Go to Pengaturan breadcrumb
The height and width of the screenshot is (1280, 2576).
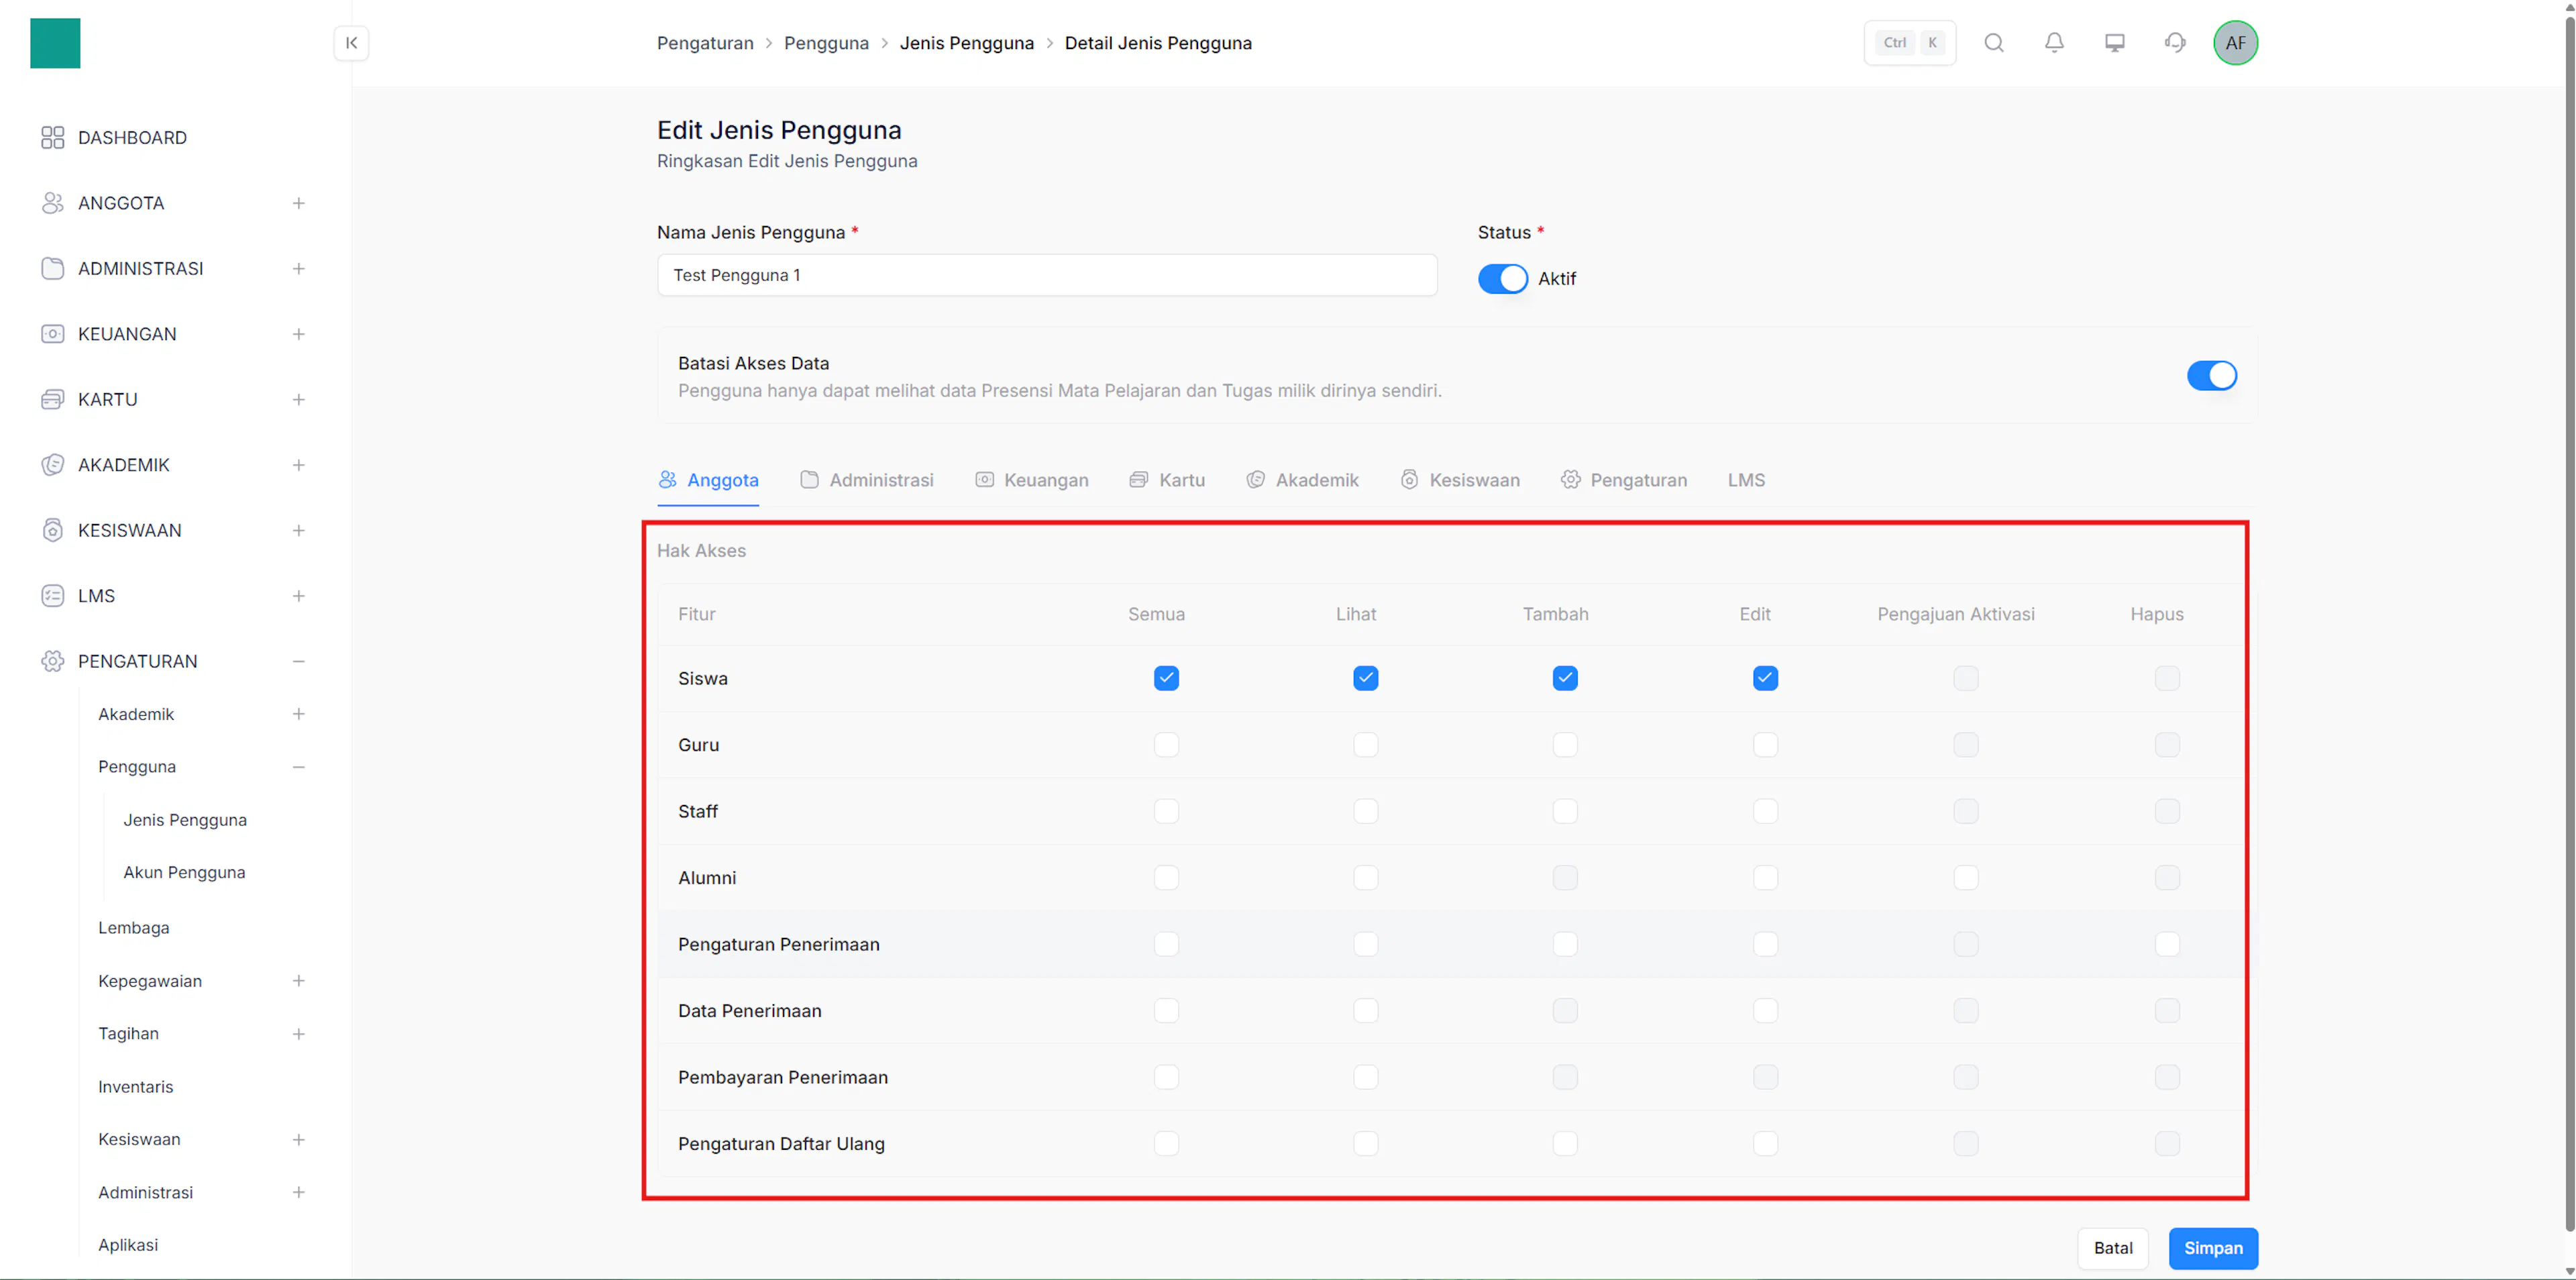pos(705,43)
